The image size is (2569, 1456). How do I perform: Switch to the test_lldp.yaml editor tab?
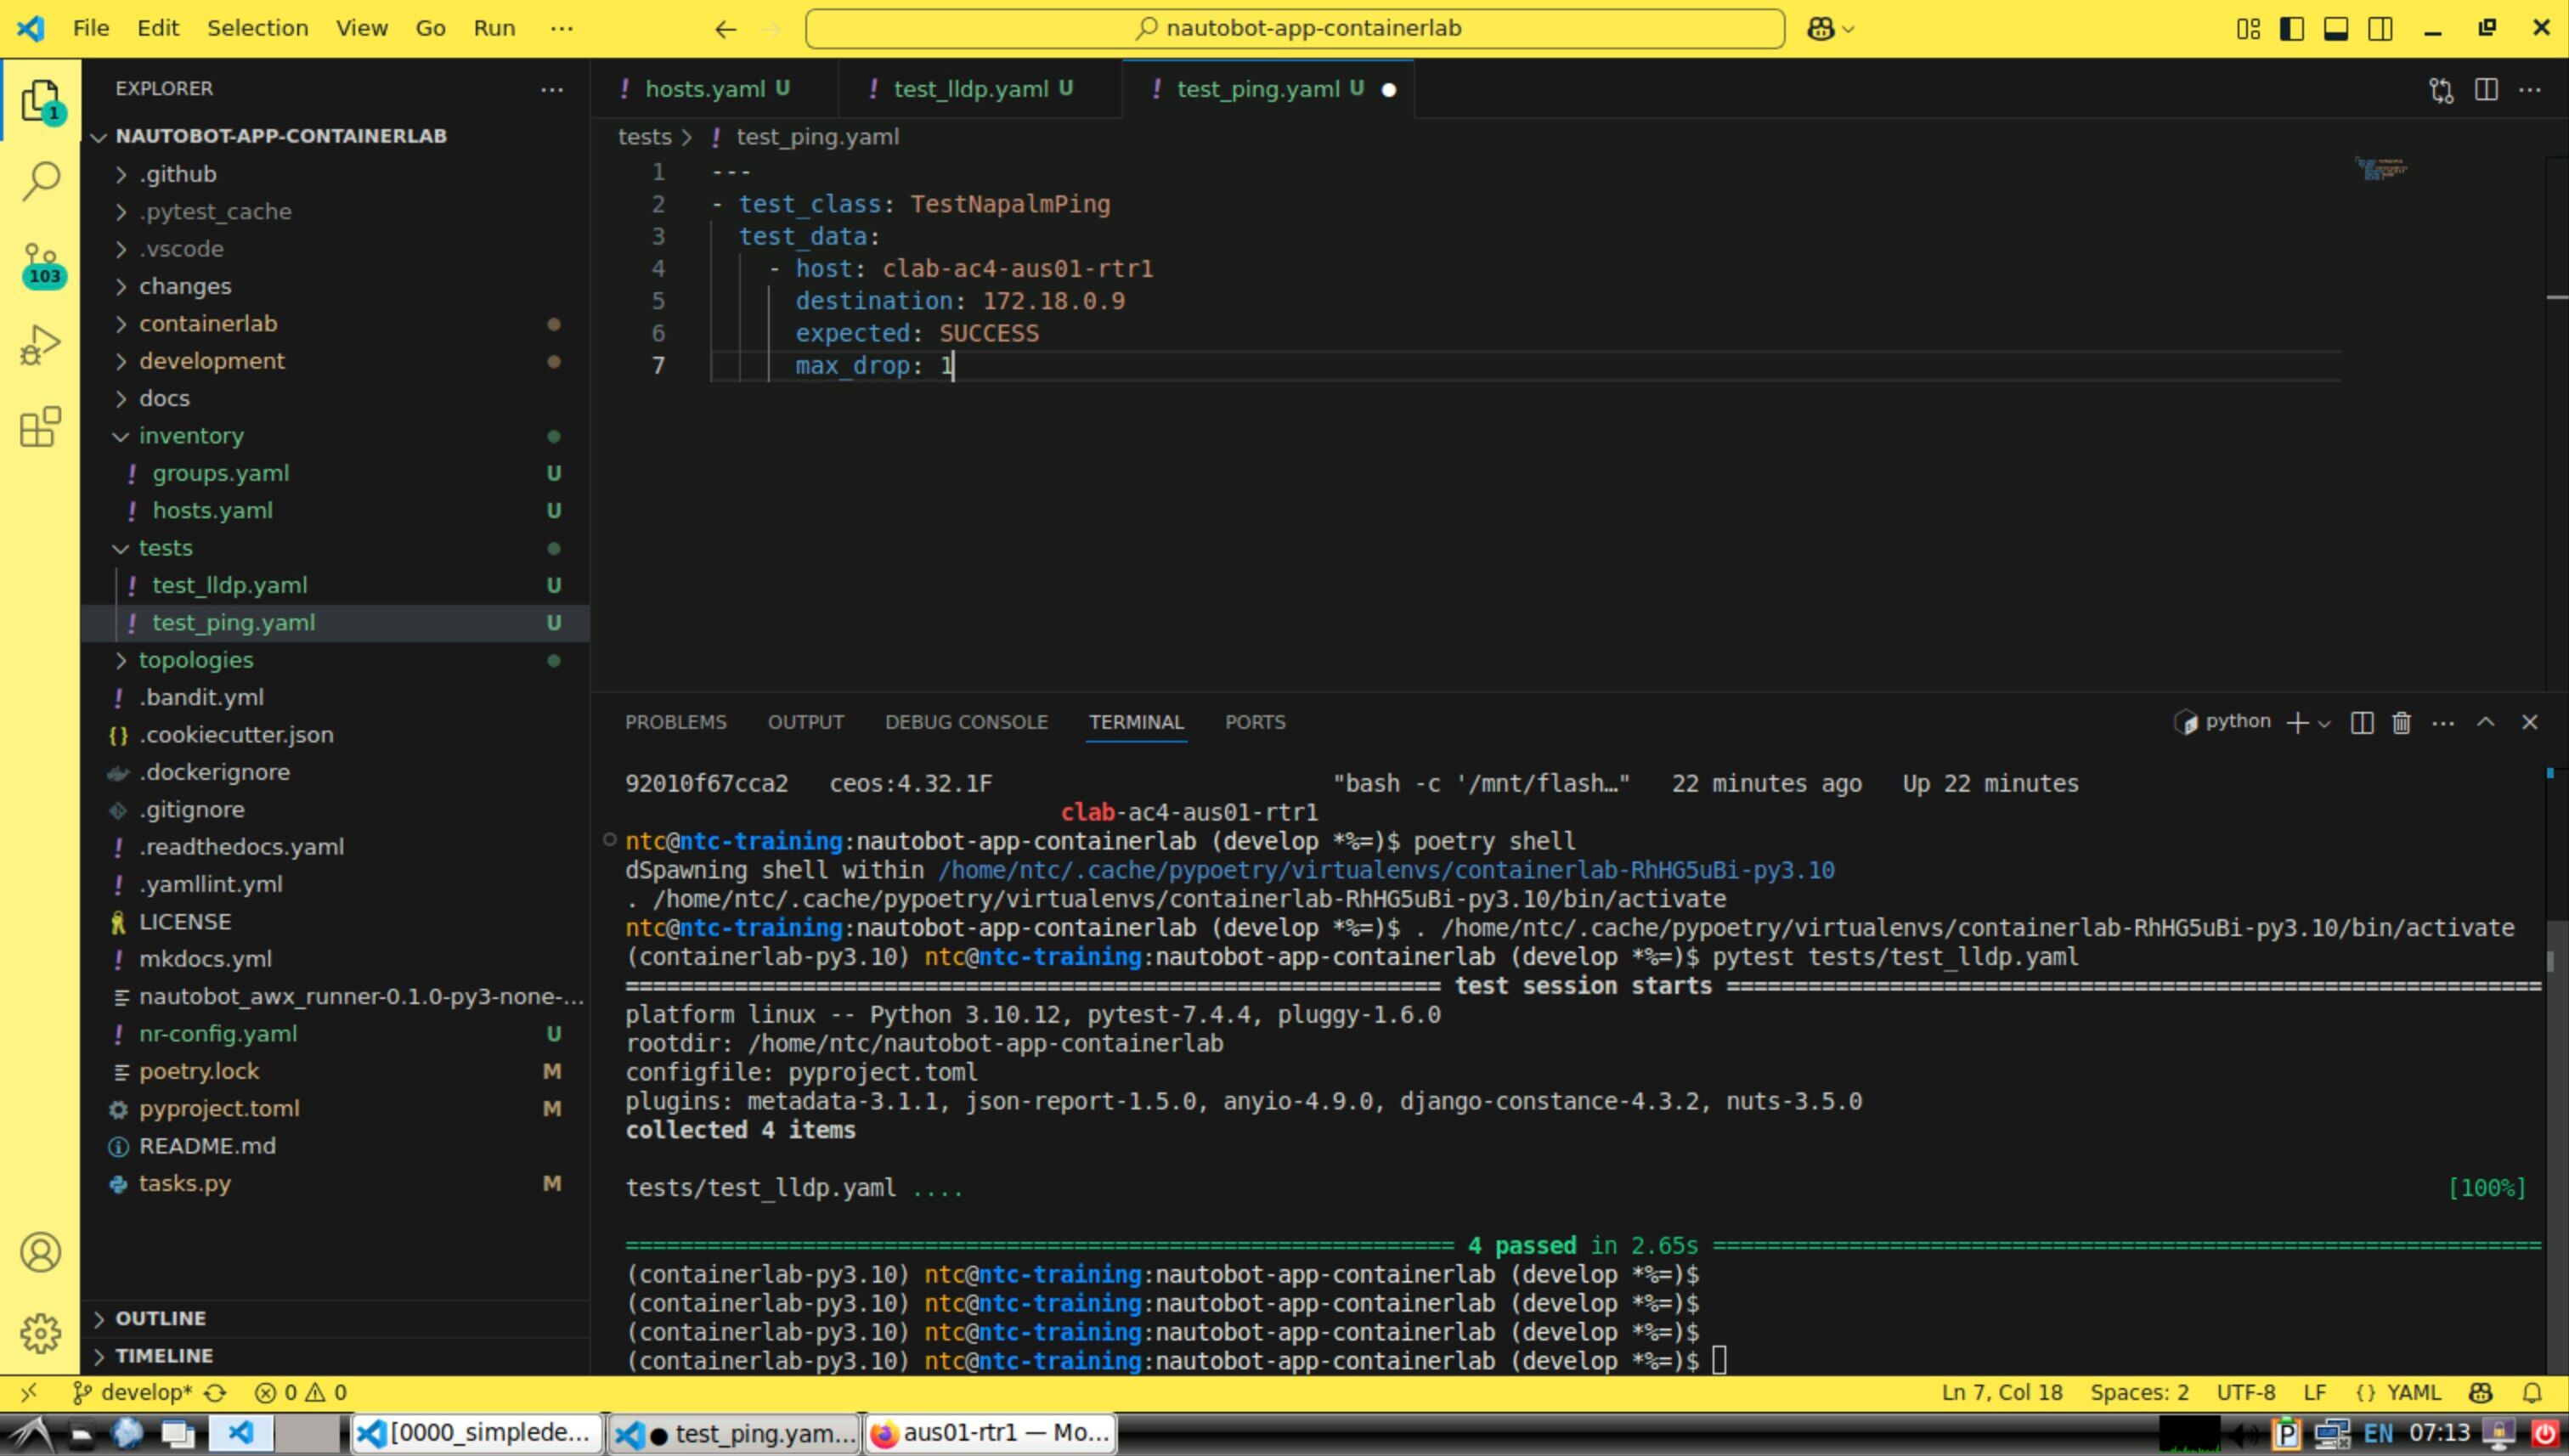coord(970,89)
